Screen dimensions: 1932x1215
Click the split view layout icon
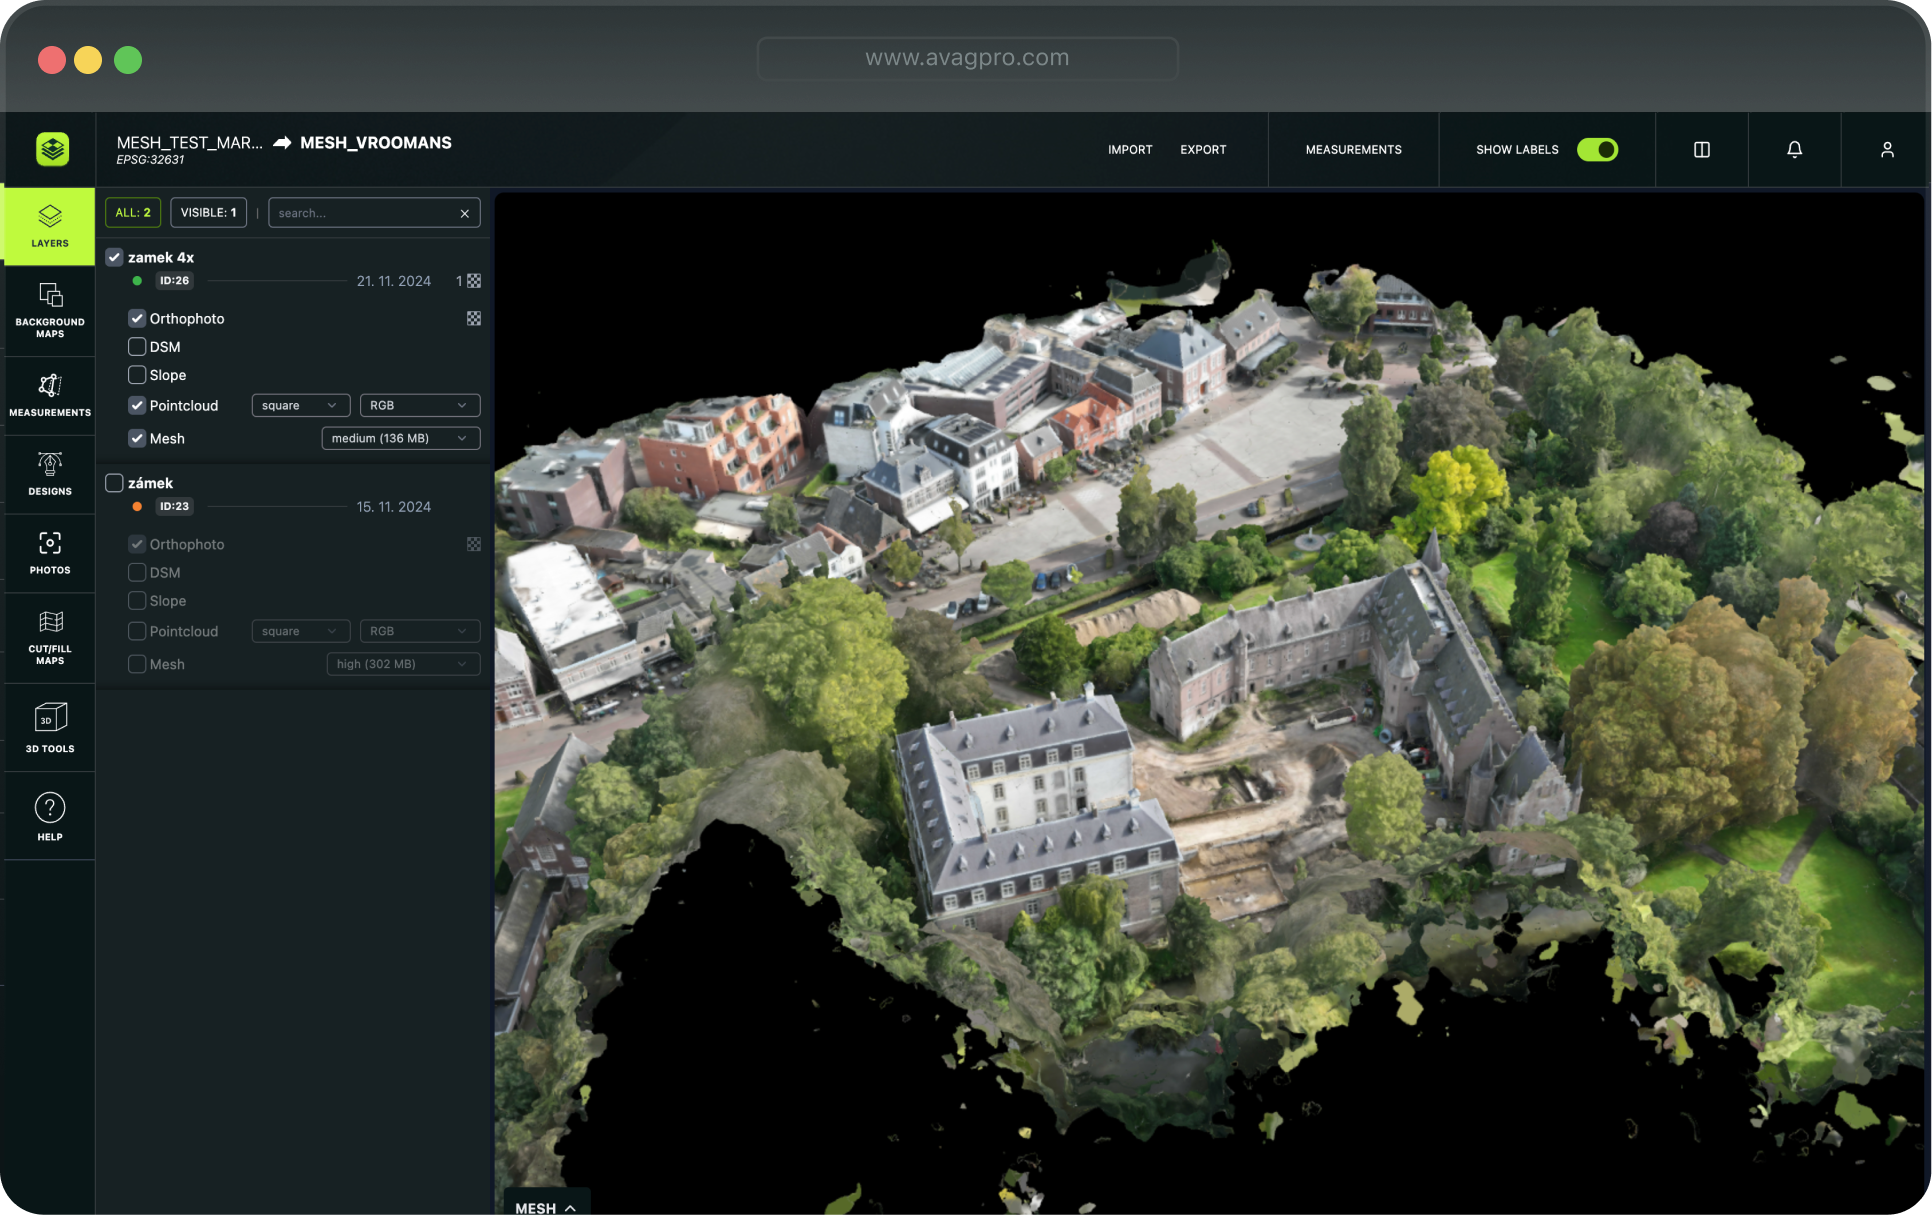[x=1701, y=150]
